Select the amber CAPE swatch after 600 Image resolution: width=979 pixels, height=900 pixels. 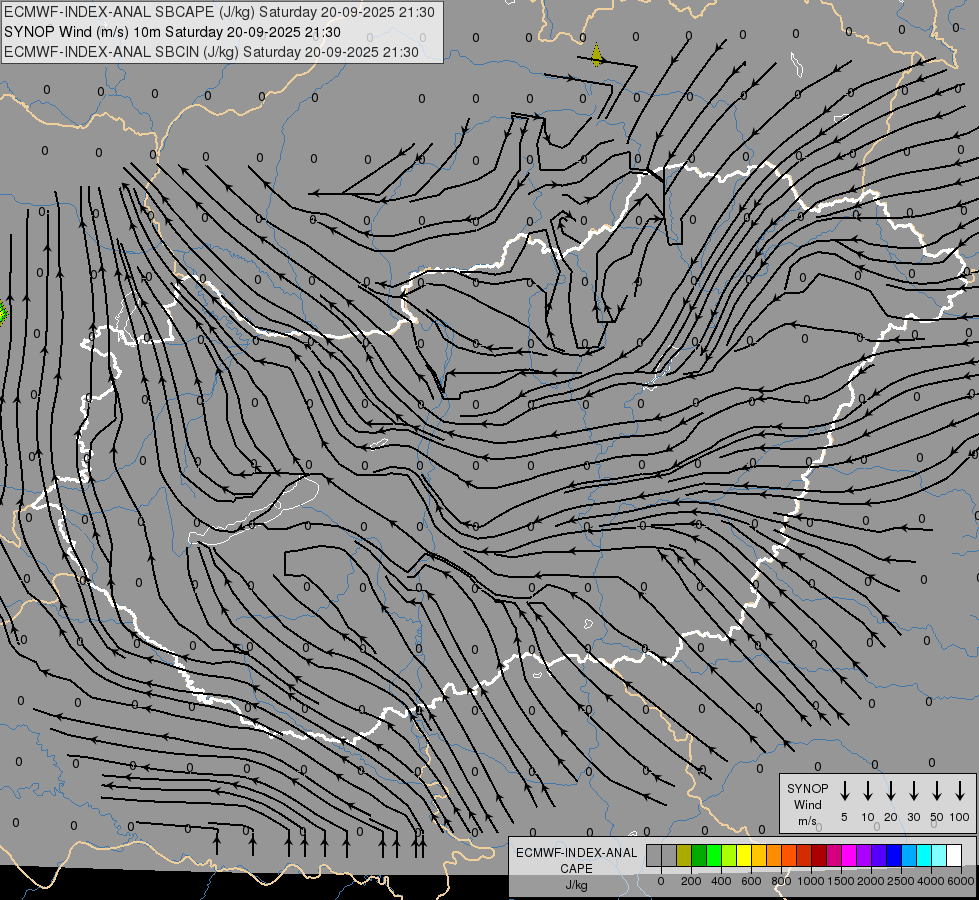pos(759,855)
